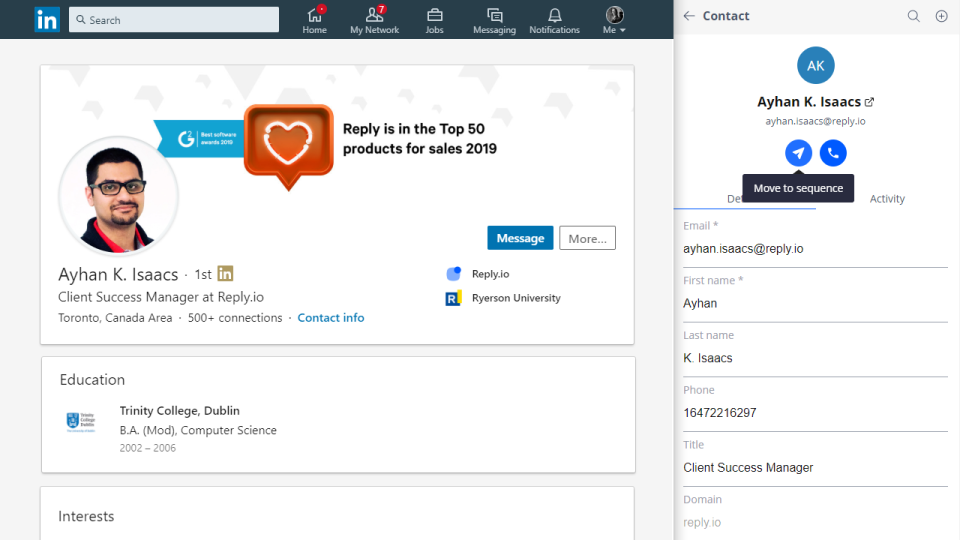Click Trinity College logo
Screen dimensions: 960x540
tap(81, 422)
